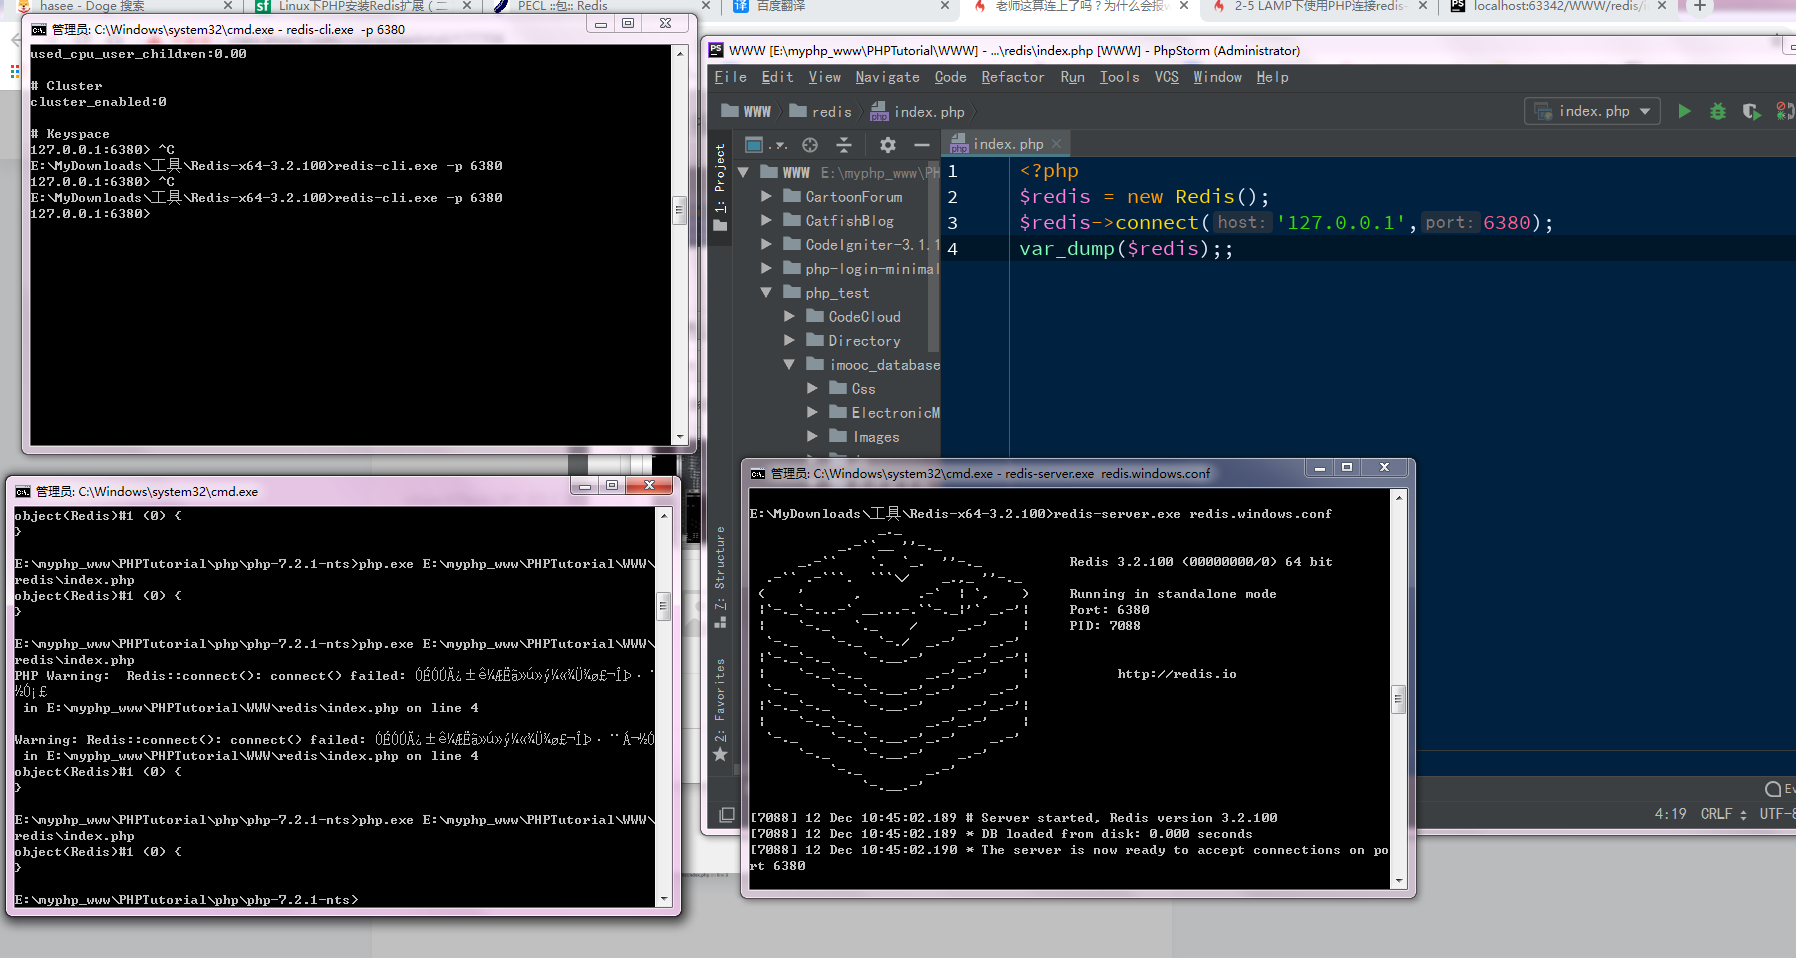1796x958 pixels.
Task: Open the Tools menu in PhpStorm
Action: click(1119, 77)
